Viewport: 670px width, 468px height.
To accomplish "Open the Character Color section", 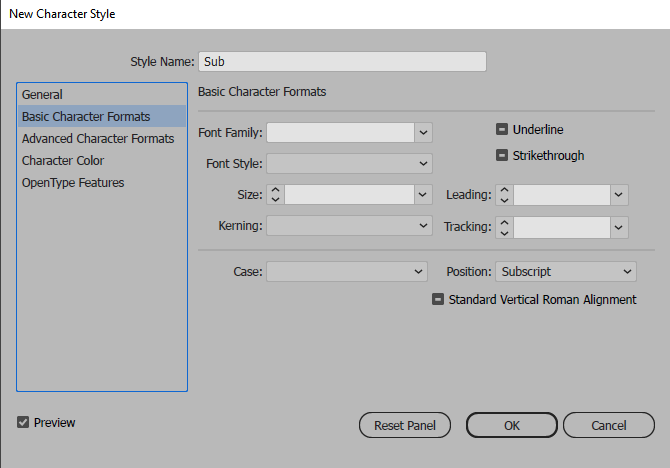I will [x=63, y=161].
